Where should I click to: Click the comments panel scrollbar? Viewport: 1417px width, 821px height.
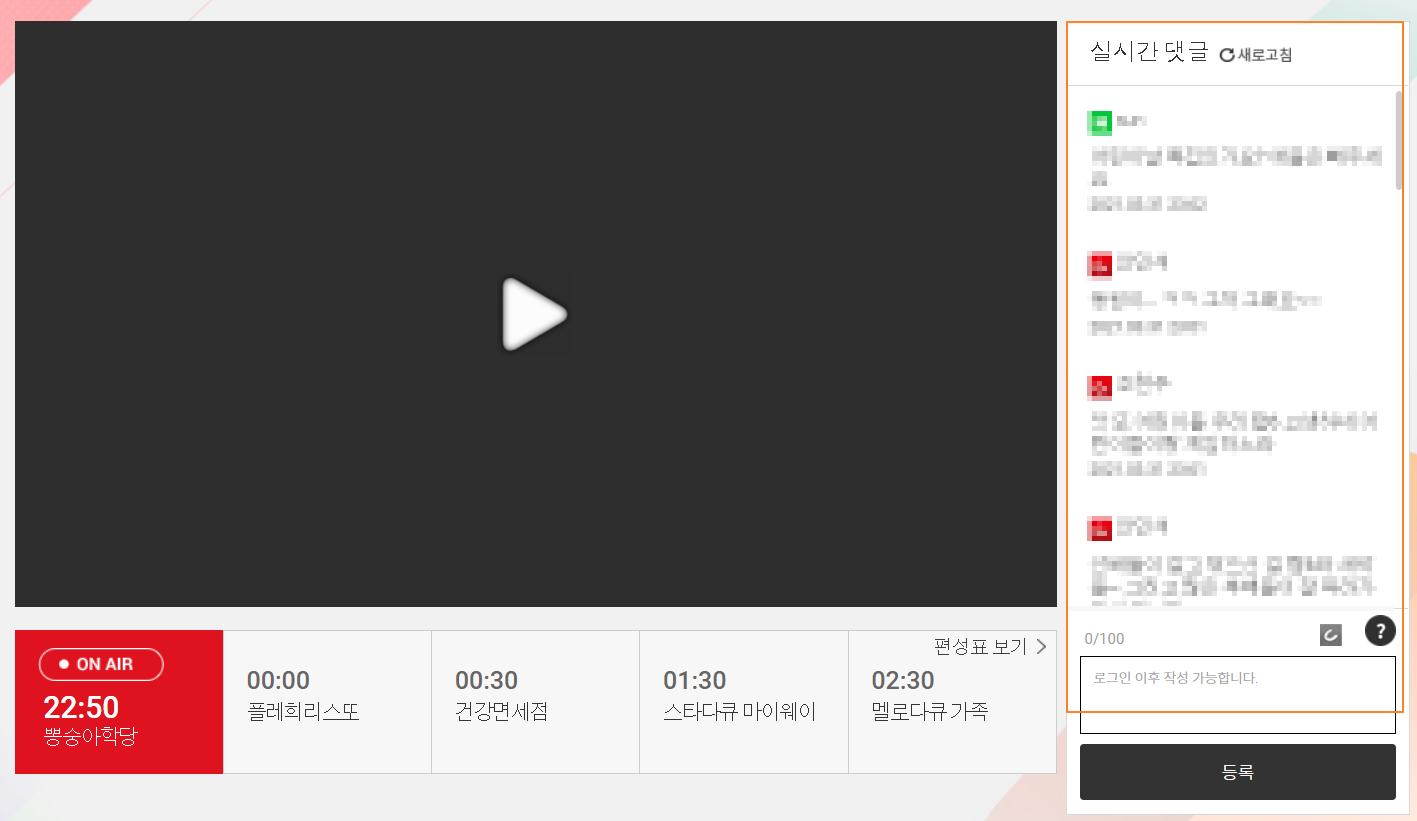tap(1399, 140)
